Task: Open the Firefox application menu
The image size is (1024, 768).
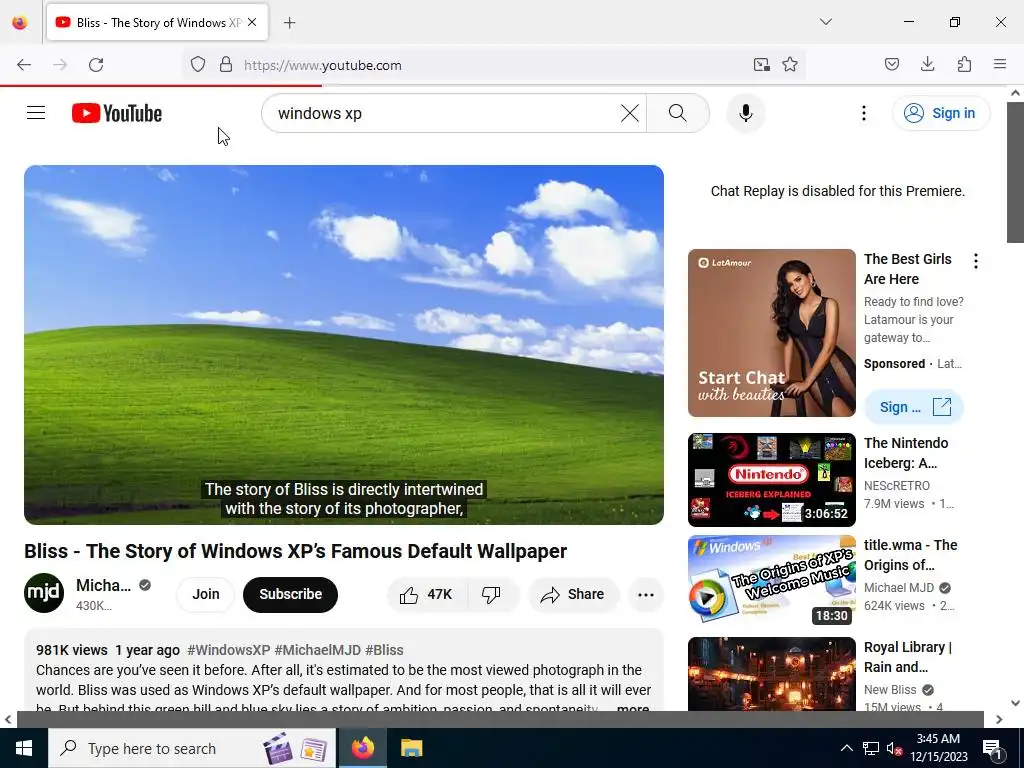Action: 1000,65
